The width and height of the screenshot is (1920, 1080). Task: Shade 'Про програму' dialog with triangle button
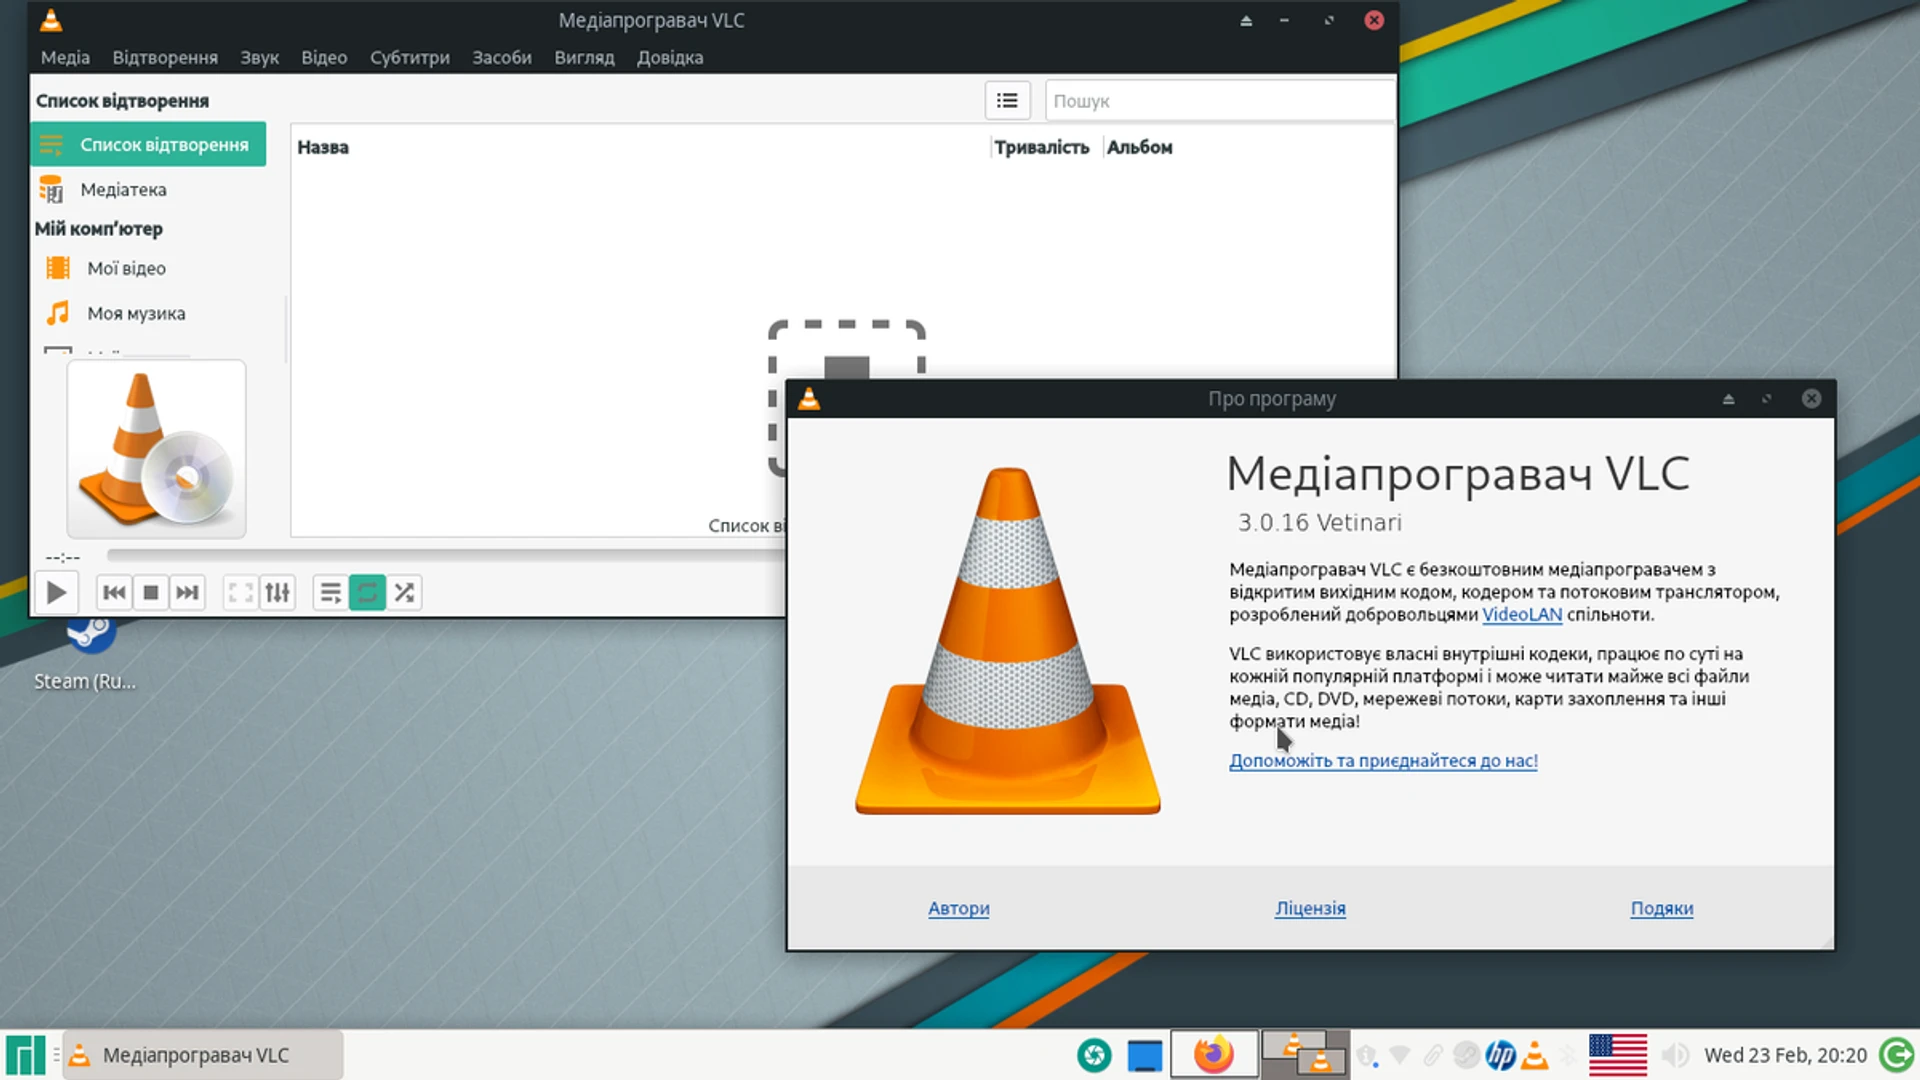click(1728, 399)
